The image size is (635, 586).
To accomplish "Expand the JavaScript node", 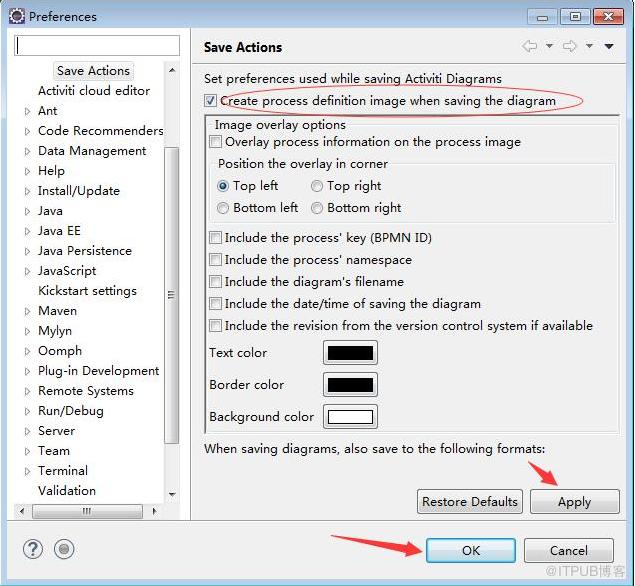I will (x=27, y=271).
